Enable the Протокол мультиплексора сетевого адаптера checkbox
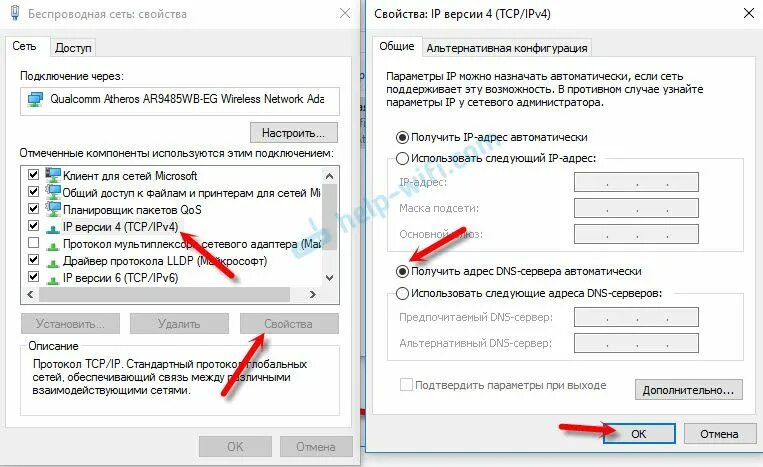Viewport: 763px width, 467px height. (34, 242)
